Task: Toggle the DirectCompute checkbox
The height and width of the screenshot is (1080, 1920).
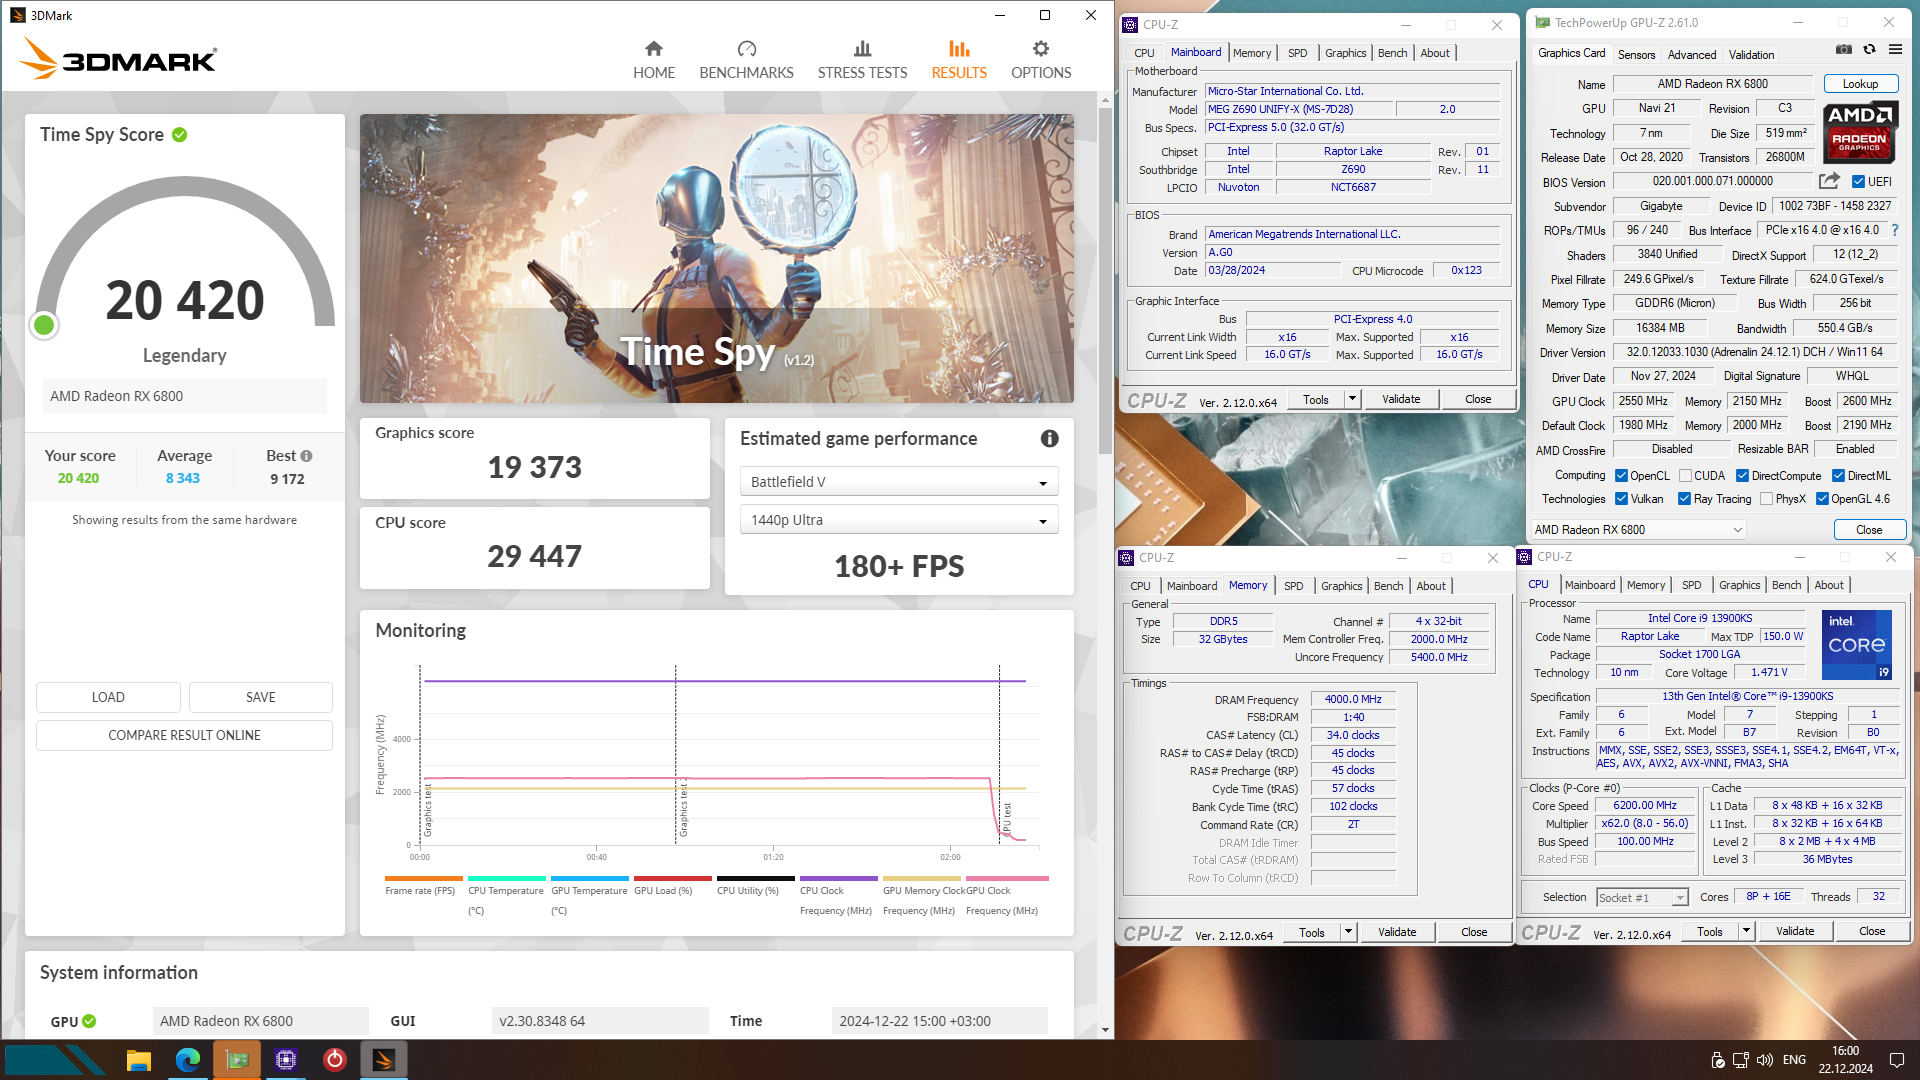Action: [x=1742, y=476]
